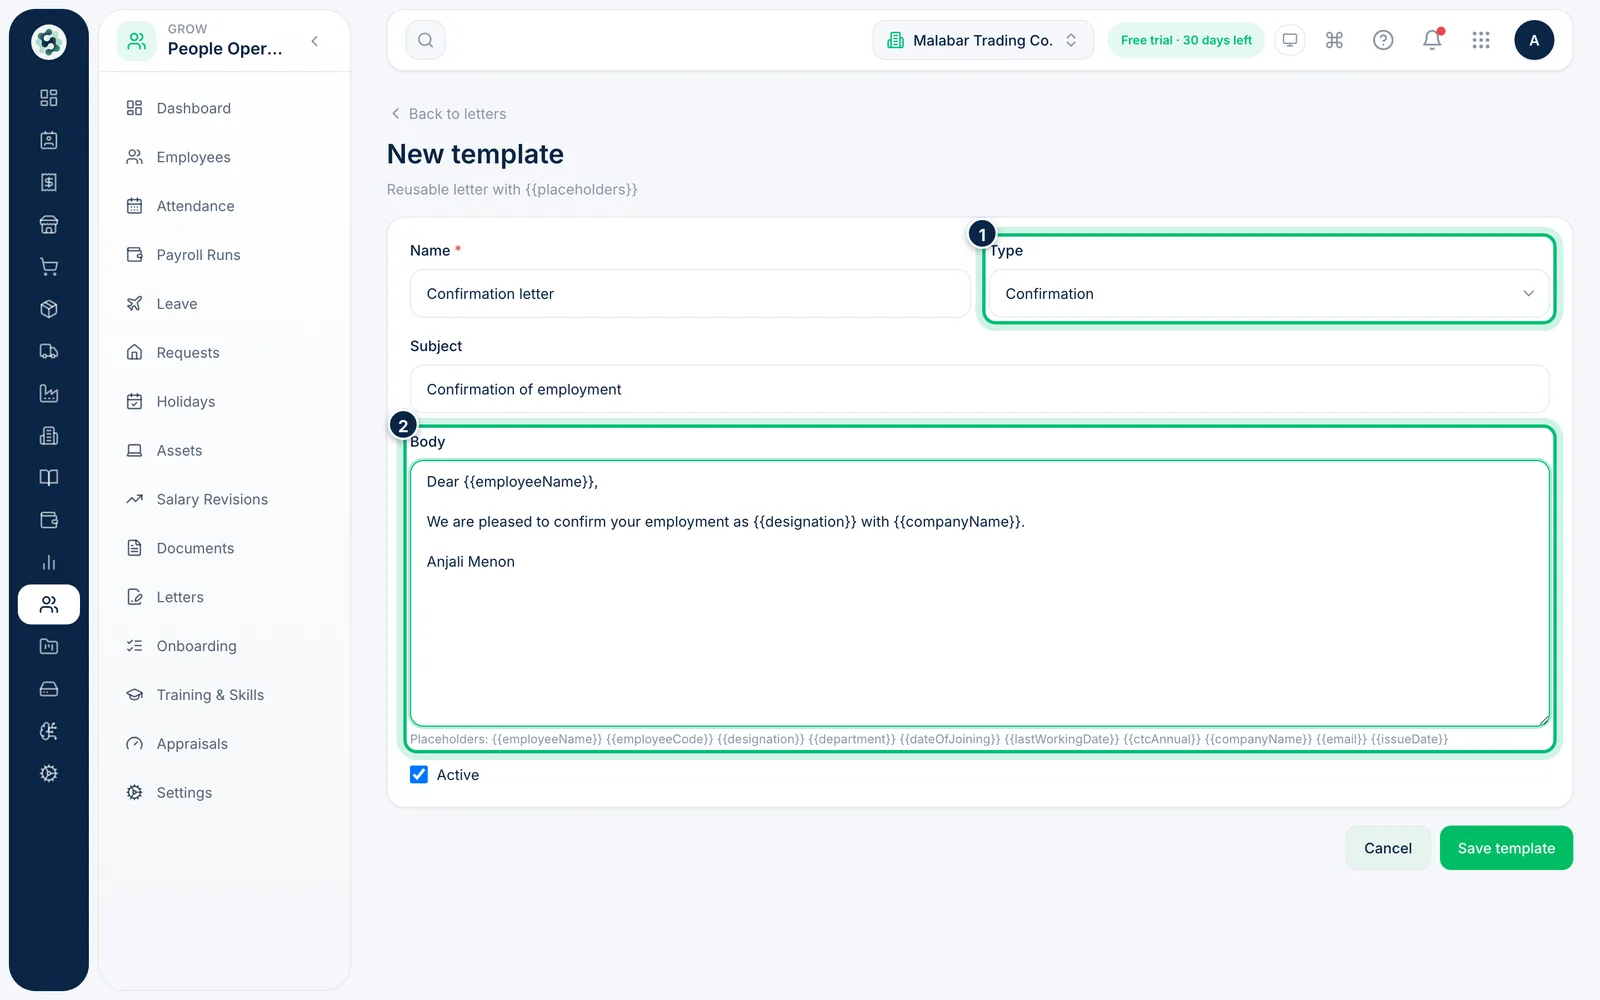The height and width of the screenshot is (1000, 1600).
Task: Open the bar chart reports icon in the rail
Action: tap(48, 562)
